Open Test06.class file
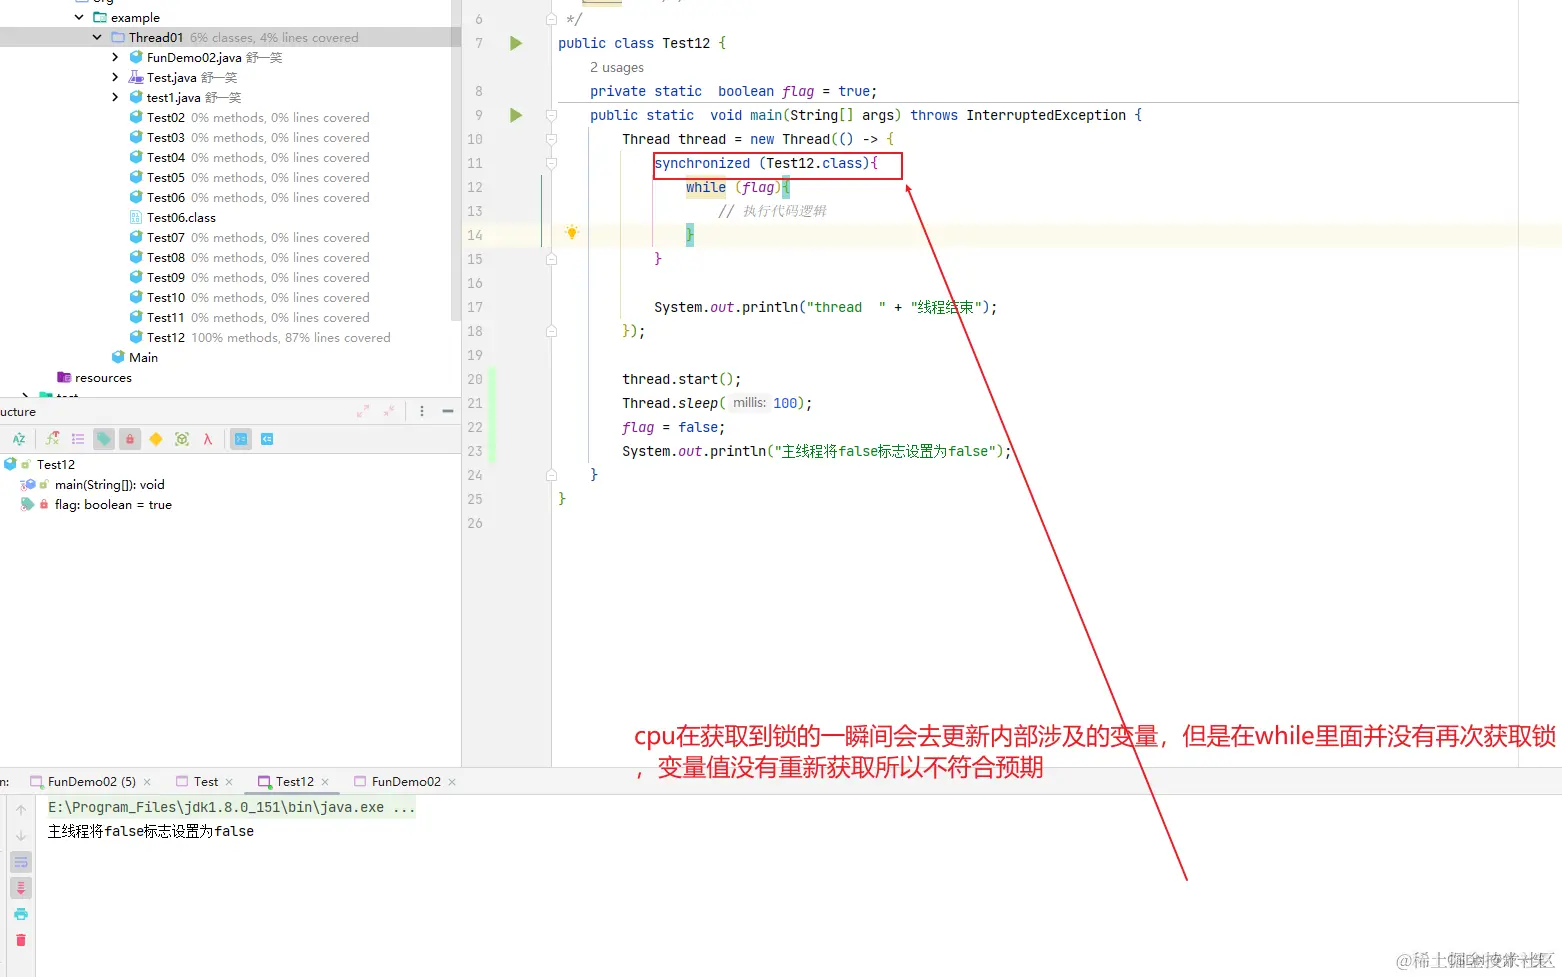Screen dimensions: 1562x977 coord(181,217)
